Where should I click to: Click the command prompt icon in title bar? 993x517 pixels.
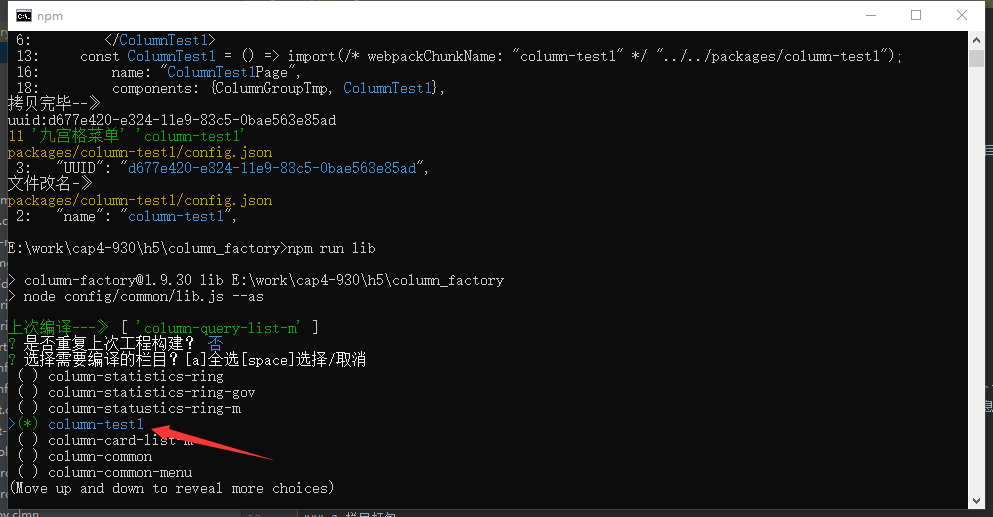[23, 15]
